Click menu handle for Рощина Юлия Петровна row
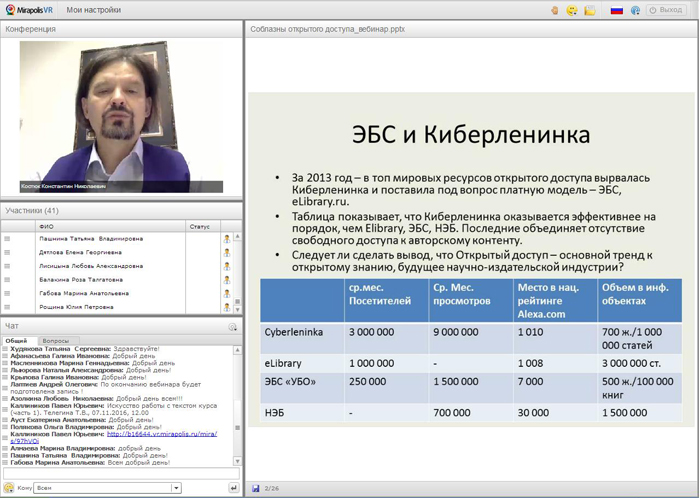 pos(7,307)
